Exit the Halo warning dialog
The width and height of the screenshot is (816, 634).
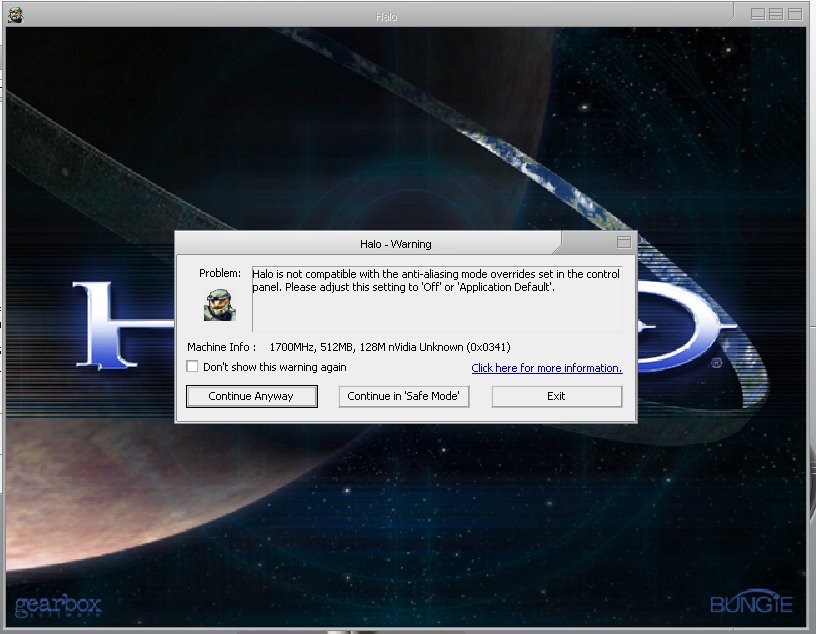[x=556, y=397]
